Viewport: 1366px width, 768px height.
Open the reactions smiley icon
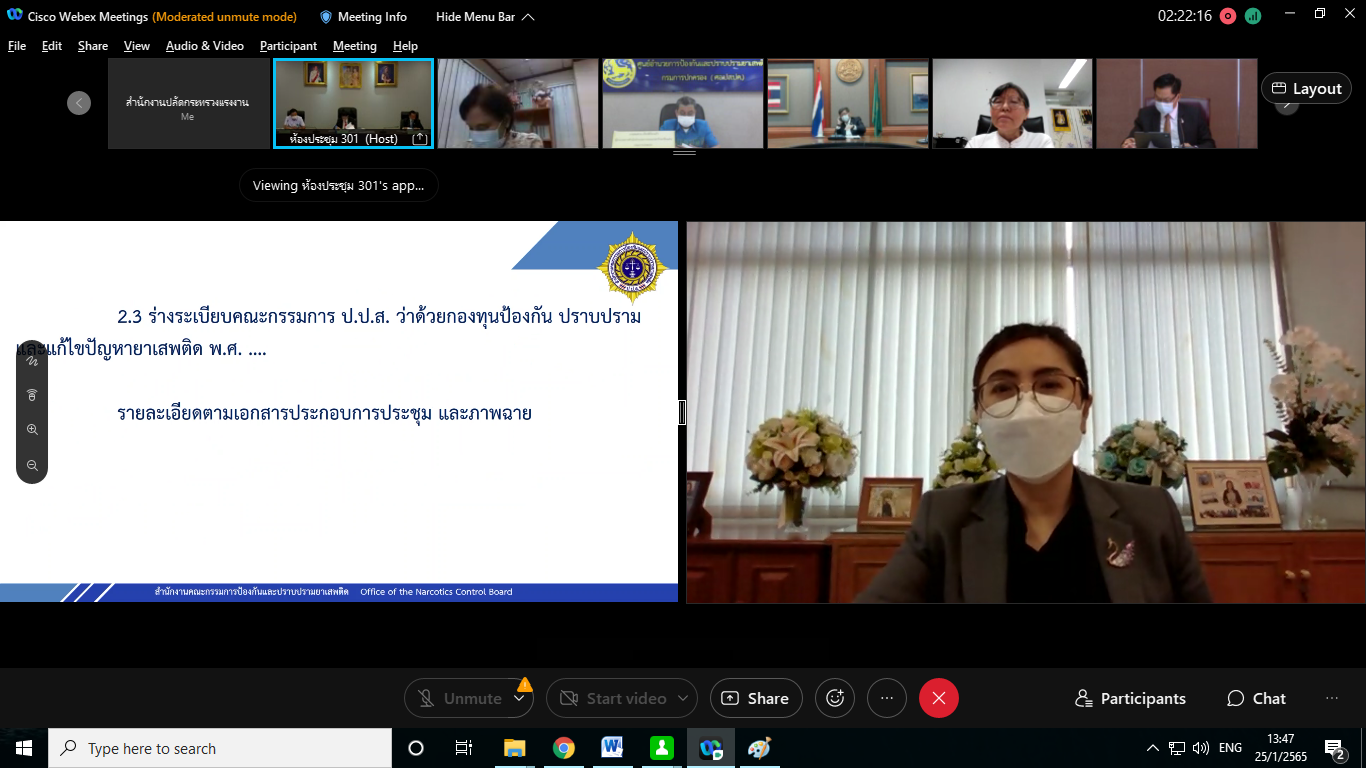835,698
